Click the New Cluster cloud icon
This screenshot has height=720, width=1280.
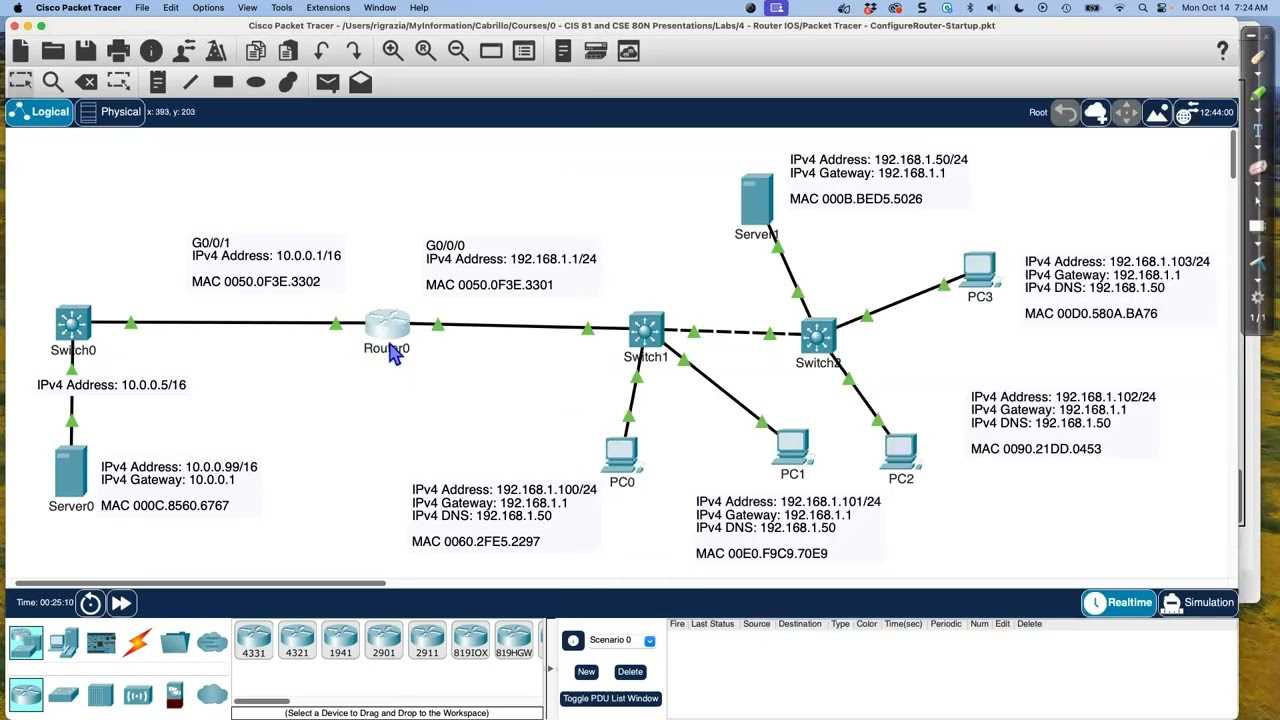pyautogui.click(x=1096, y=112)
